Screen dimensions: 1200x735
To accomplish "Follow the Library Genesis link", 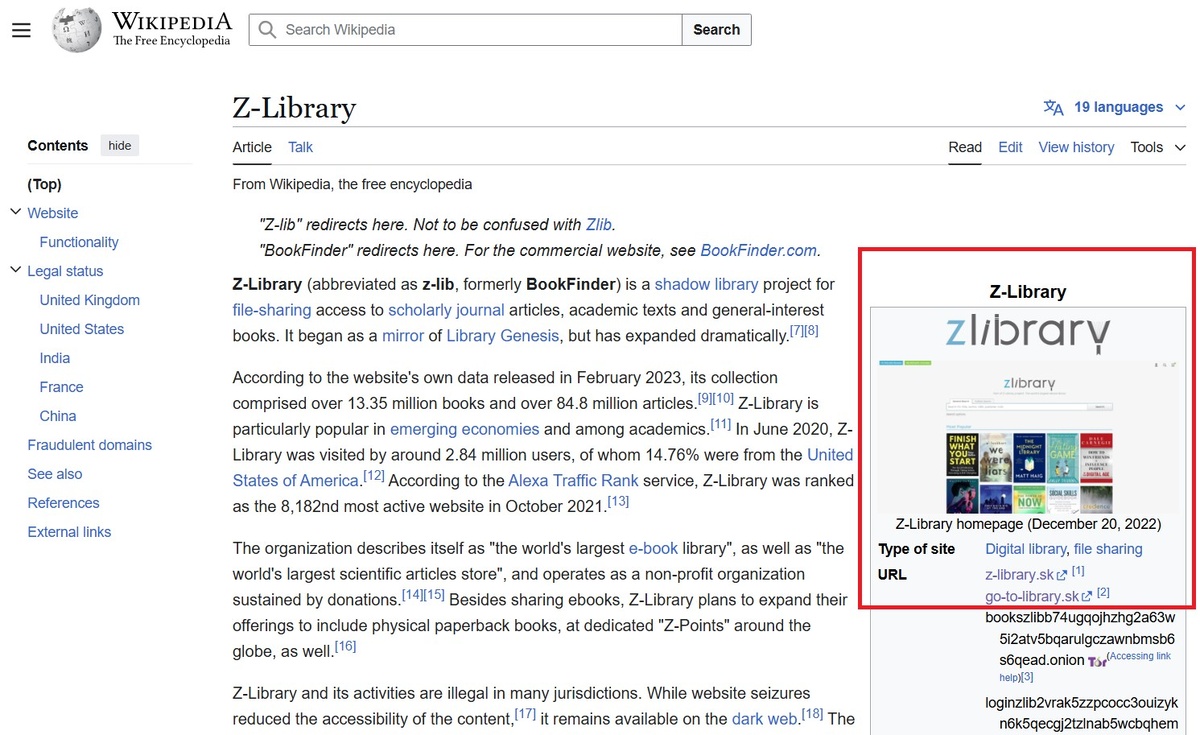I will pos(503,336).
